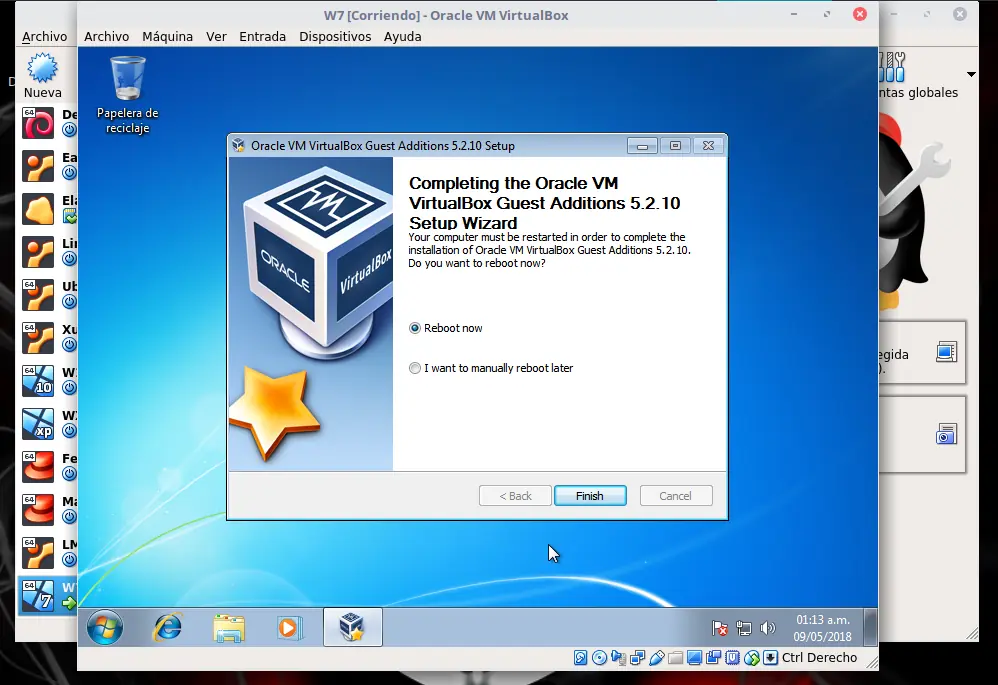Expand the global tools dropdown arrow
The height and width of the screenshot is (685, 998).
pyautogui.click(x=971, y=74)
